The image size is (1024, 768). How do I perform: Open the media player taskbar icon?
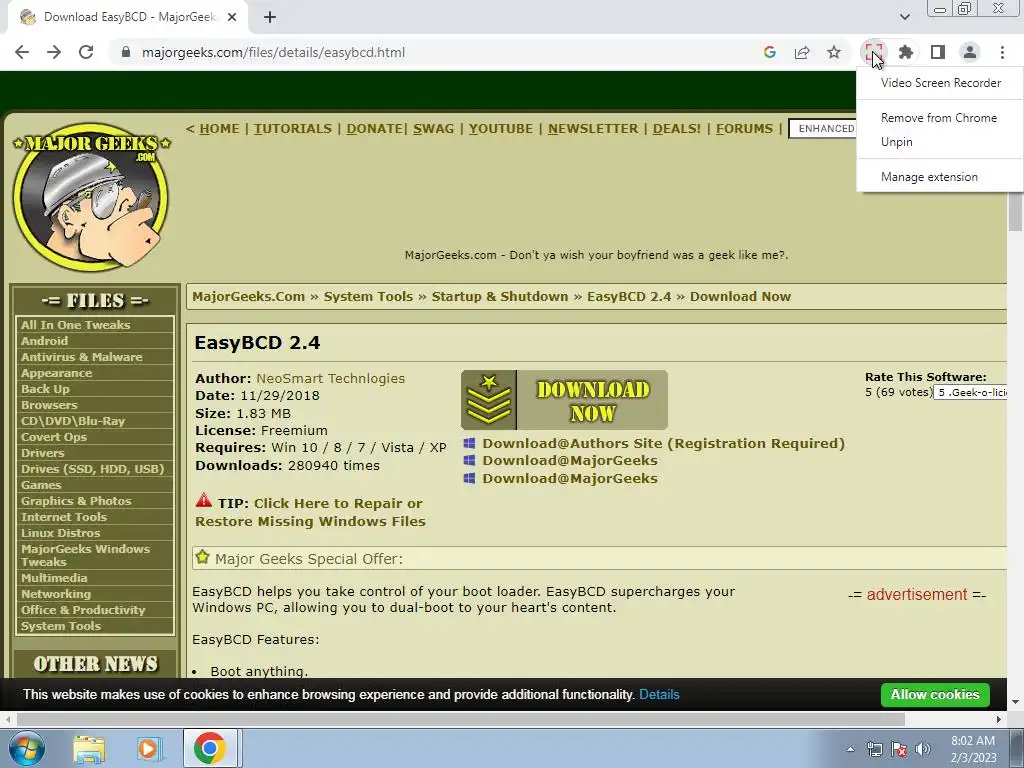(x=148, y=748)
